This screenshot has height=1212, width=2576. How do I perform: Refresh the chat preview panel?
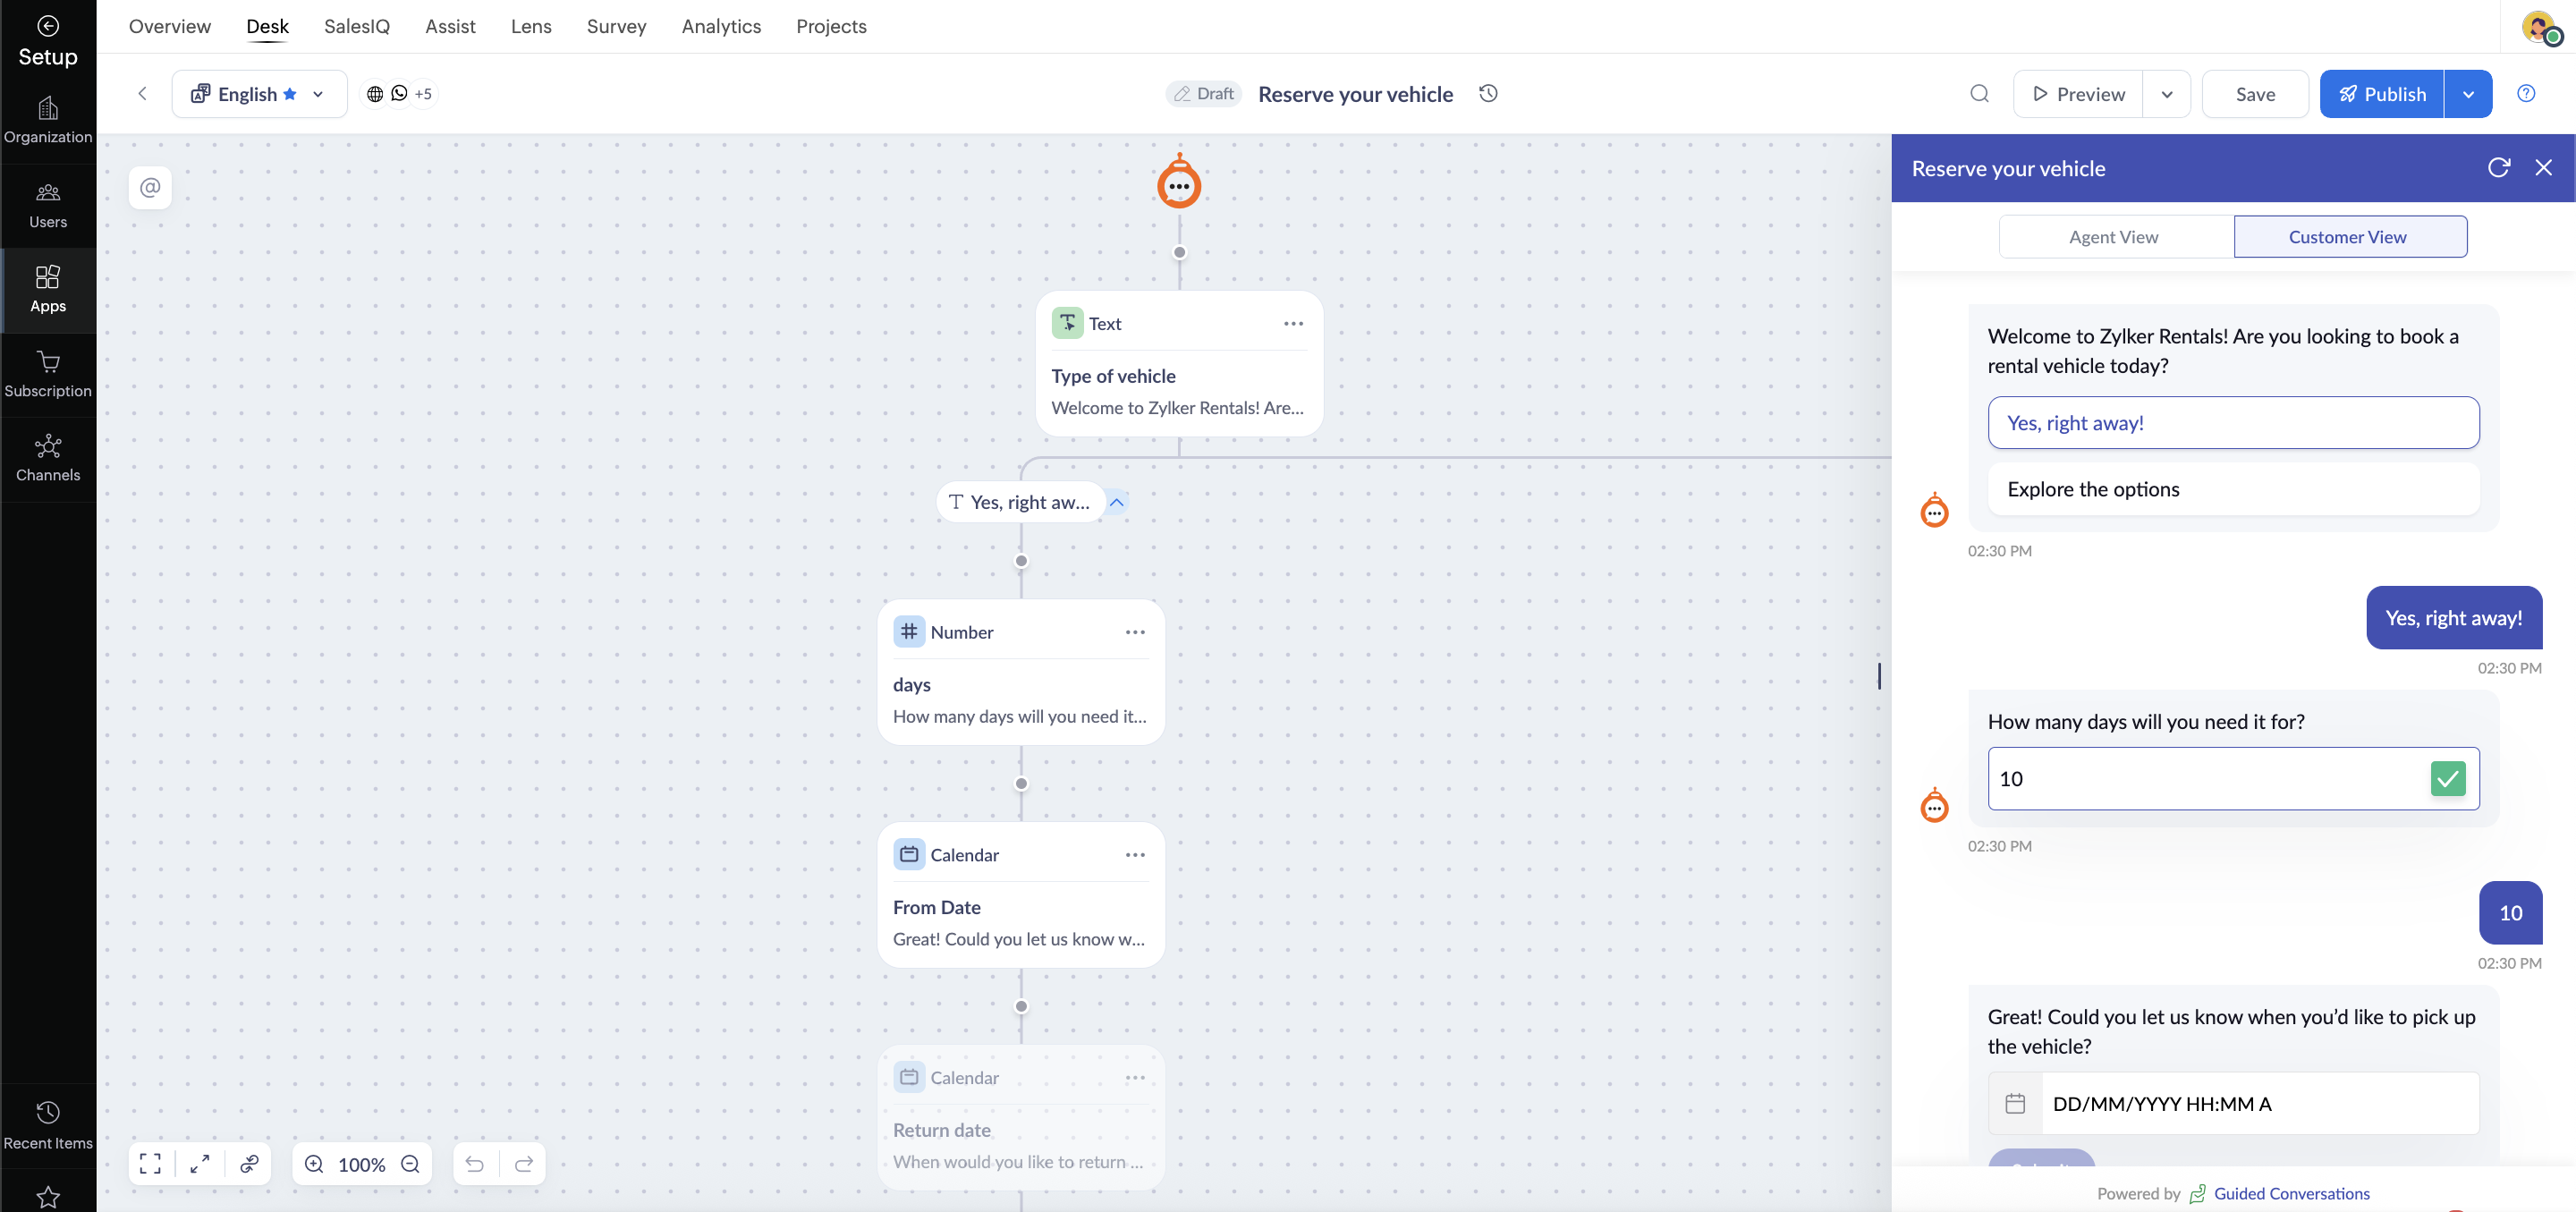tap(2498, 167)
